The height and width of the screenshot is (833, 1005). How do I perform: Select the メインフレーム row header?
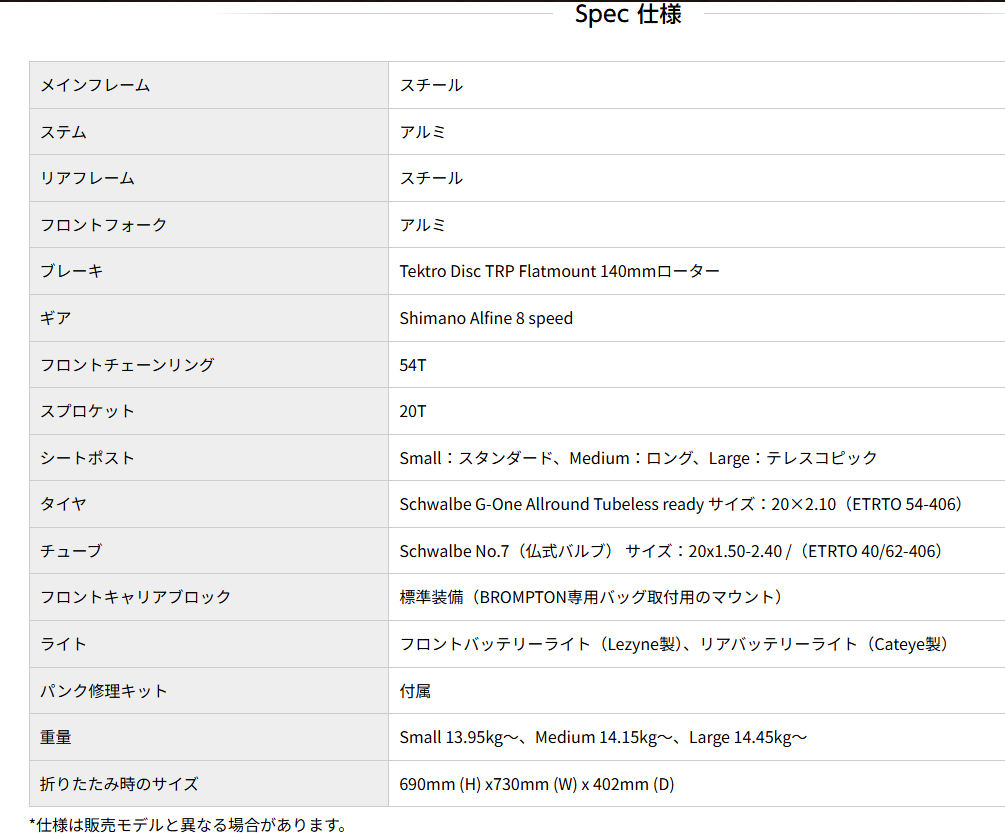92,85
